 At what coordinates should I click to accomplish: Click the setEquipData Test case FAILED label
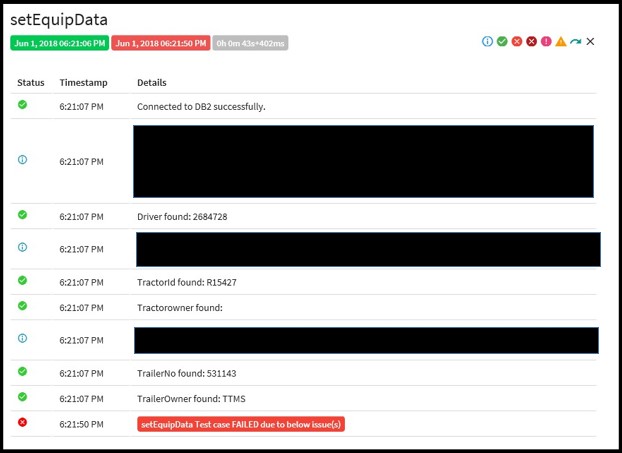(x=241, y=424)
